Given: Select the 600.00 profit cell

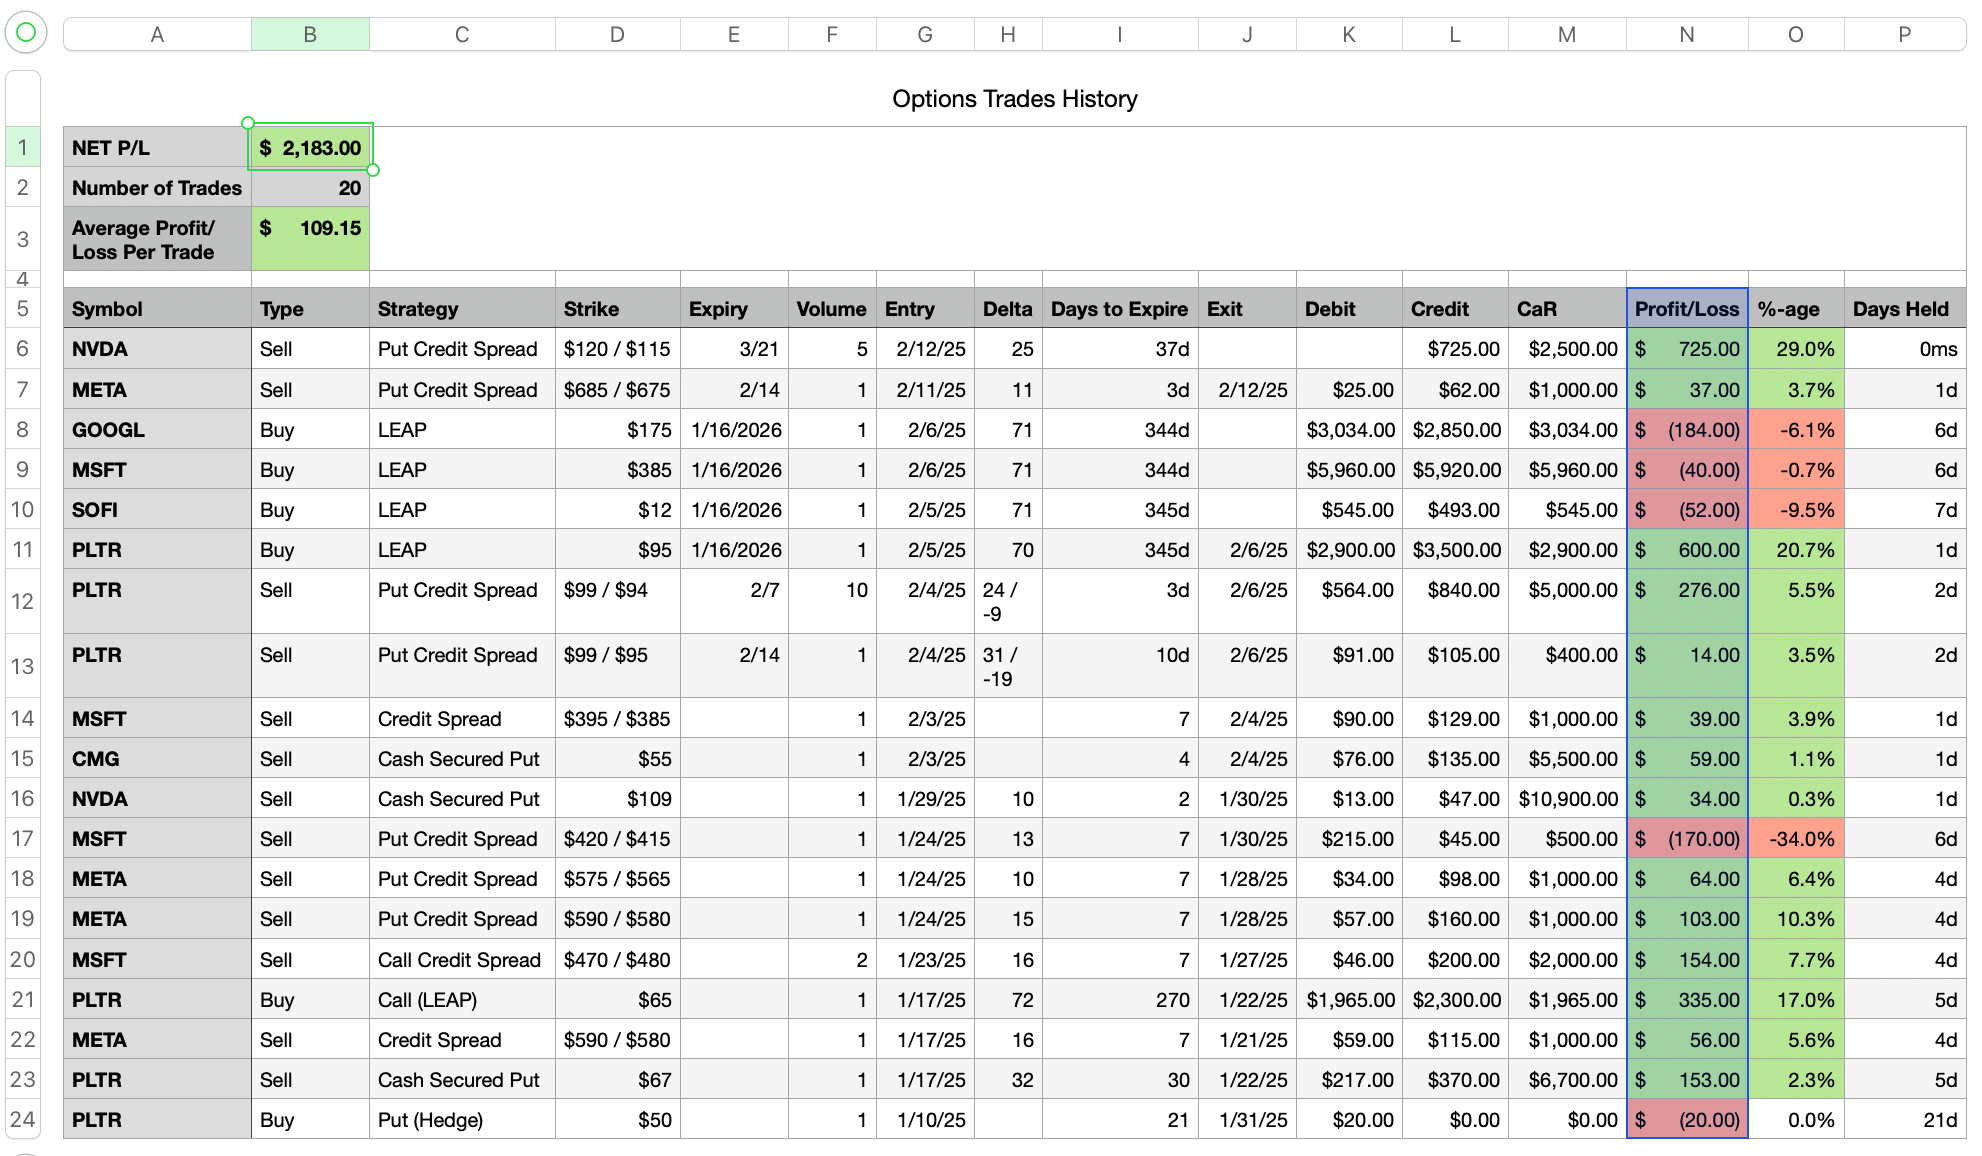Looking at the screenshot, I should pyautogui.click(x=1687, y=549).
